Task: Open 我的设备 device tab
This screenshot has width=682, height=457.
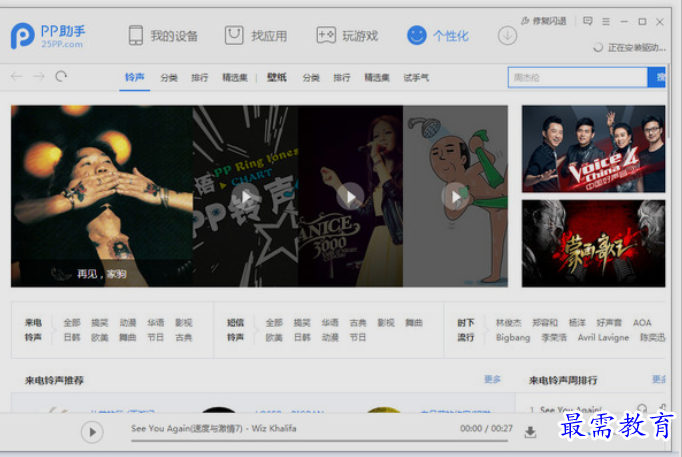Action: 163,36
